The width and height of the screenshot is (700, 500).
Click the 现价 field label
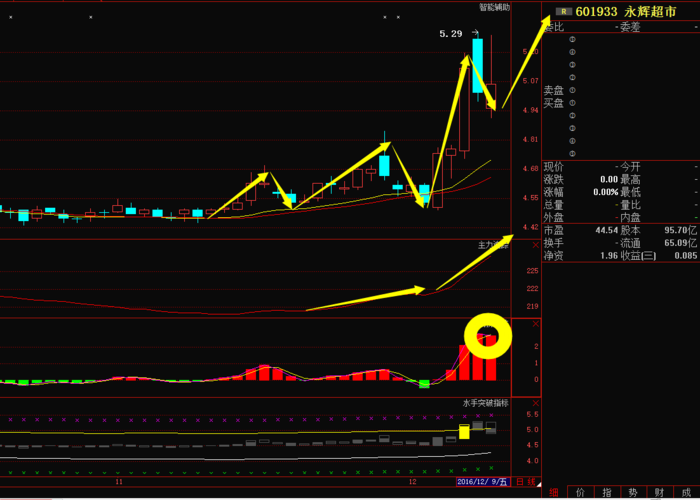554,167
